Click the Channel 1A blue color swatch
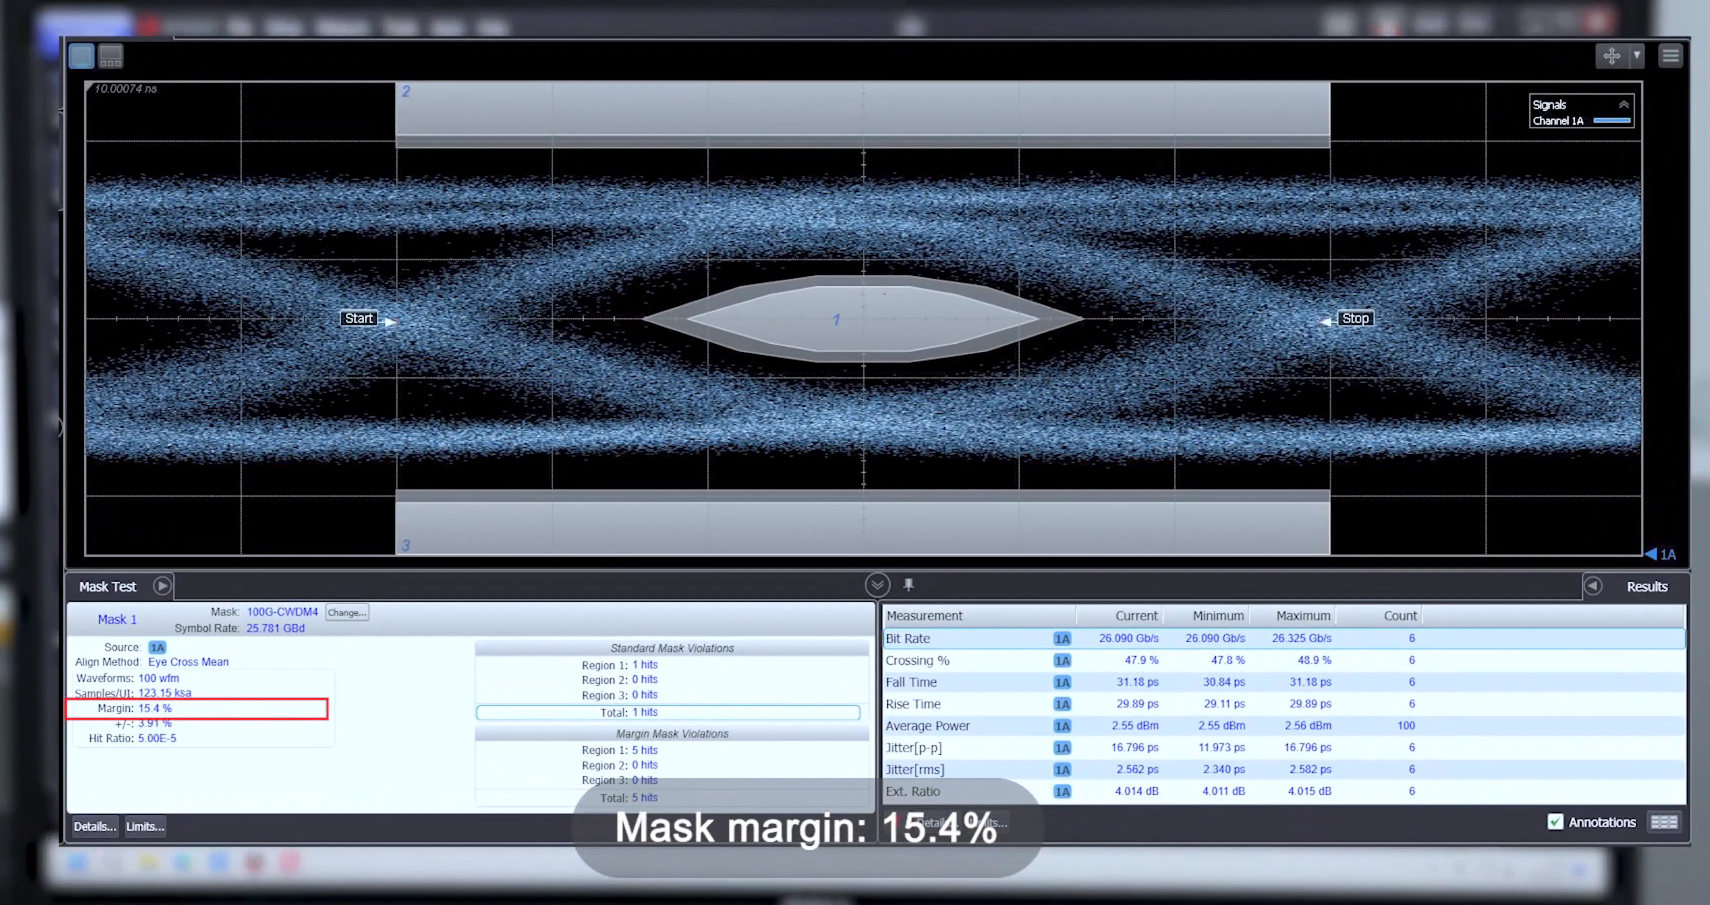The image size is (1710, 905). pos(1612,121)
